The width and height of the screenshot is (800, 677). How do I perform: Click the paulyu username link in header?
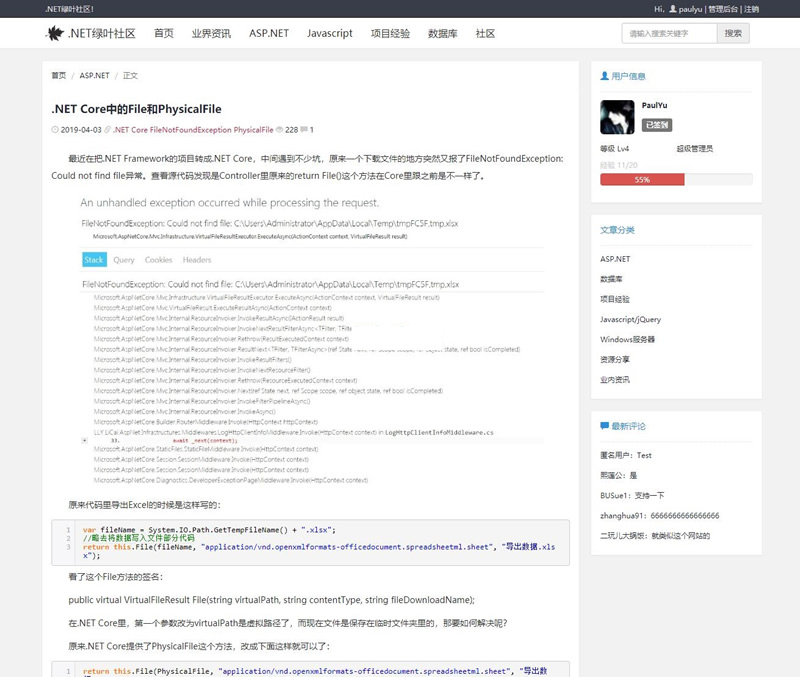pos(690,9)
